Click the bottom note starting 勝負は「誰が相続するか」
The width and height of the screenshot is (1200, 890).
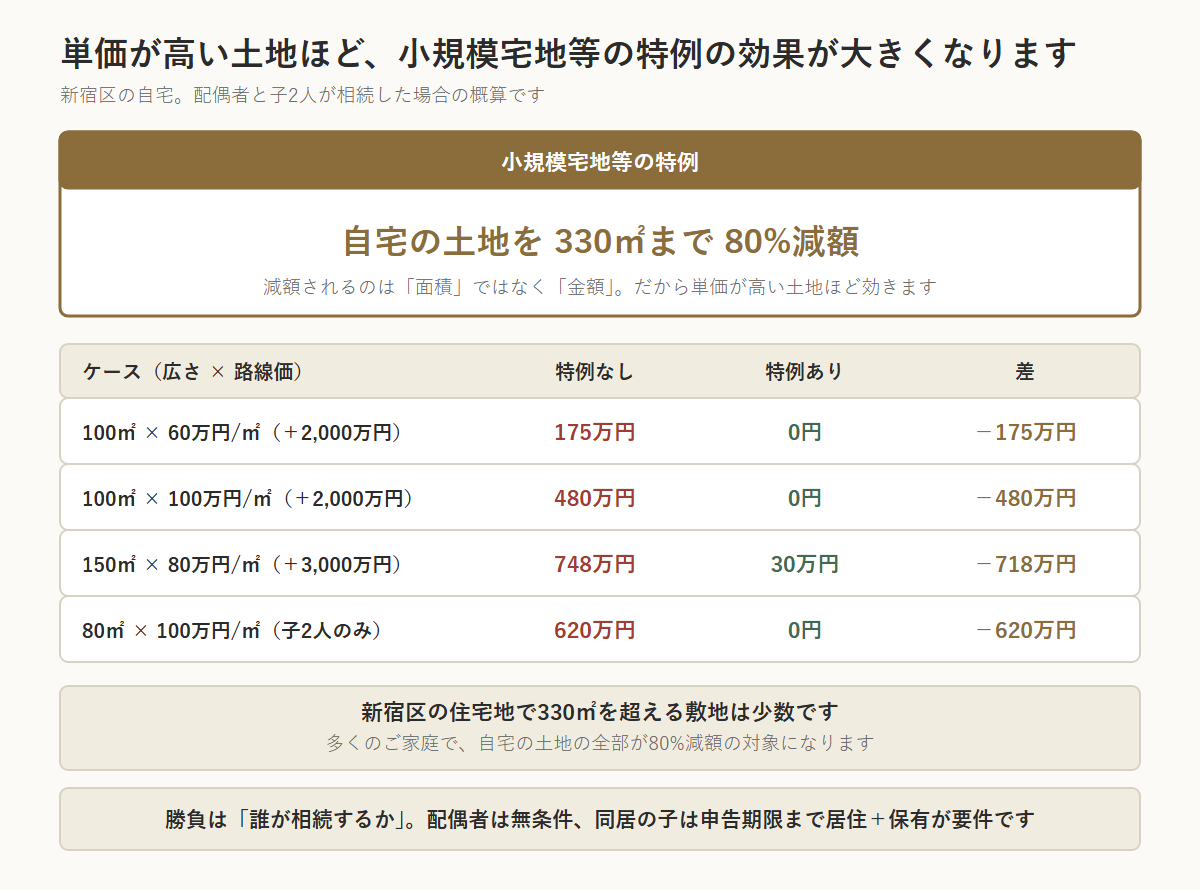[x=600, y=820]
